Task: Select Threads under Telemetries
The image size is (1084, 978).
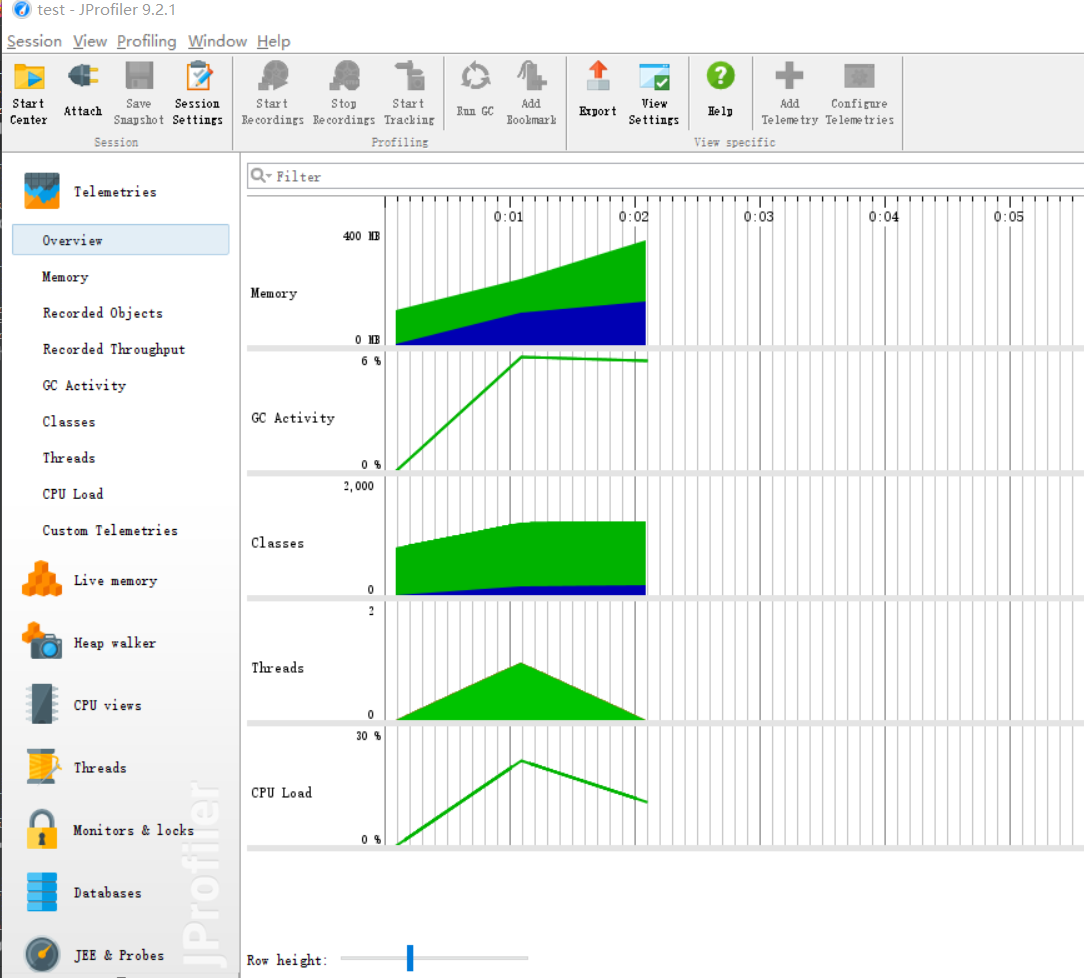Action: click(x=68, y=458)
